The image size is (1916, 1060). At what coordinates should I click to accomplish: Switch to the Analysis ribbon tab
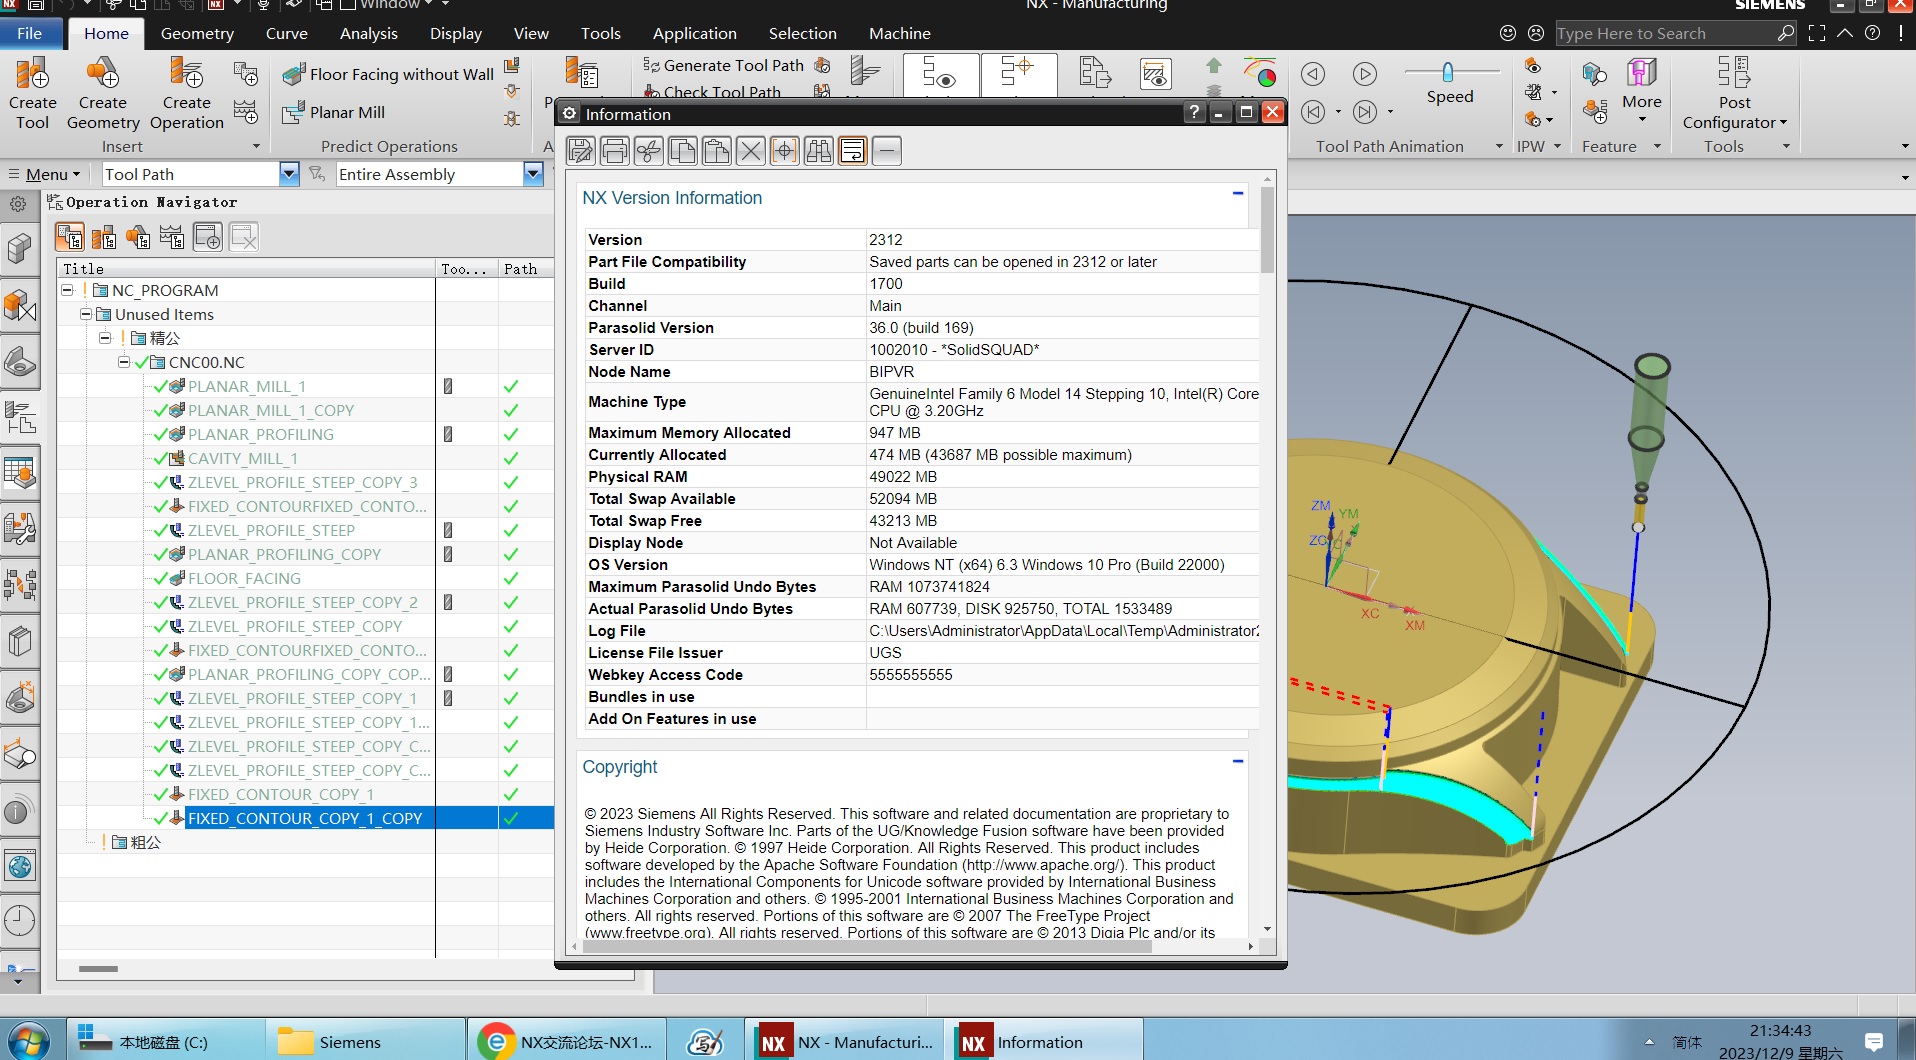[368, 33]
